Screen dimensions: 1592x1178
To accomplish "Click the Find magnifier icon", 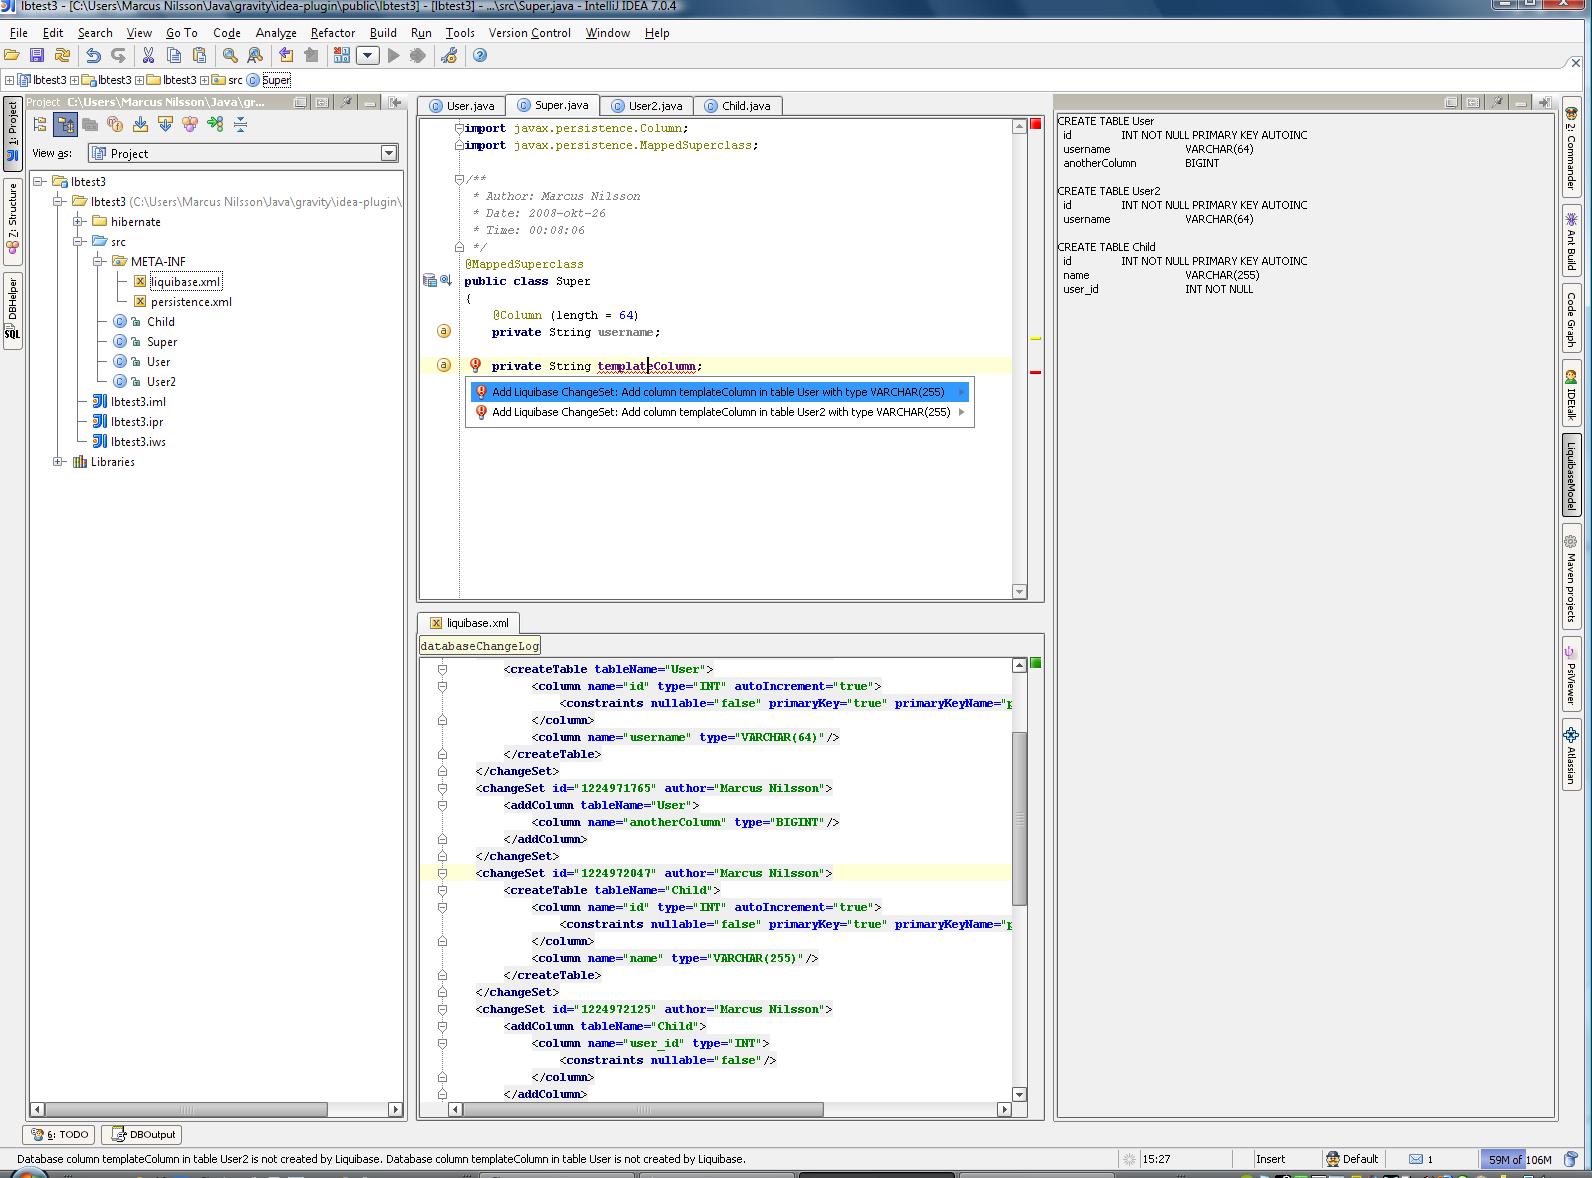I will click(230, 56).
